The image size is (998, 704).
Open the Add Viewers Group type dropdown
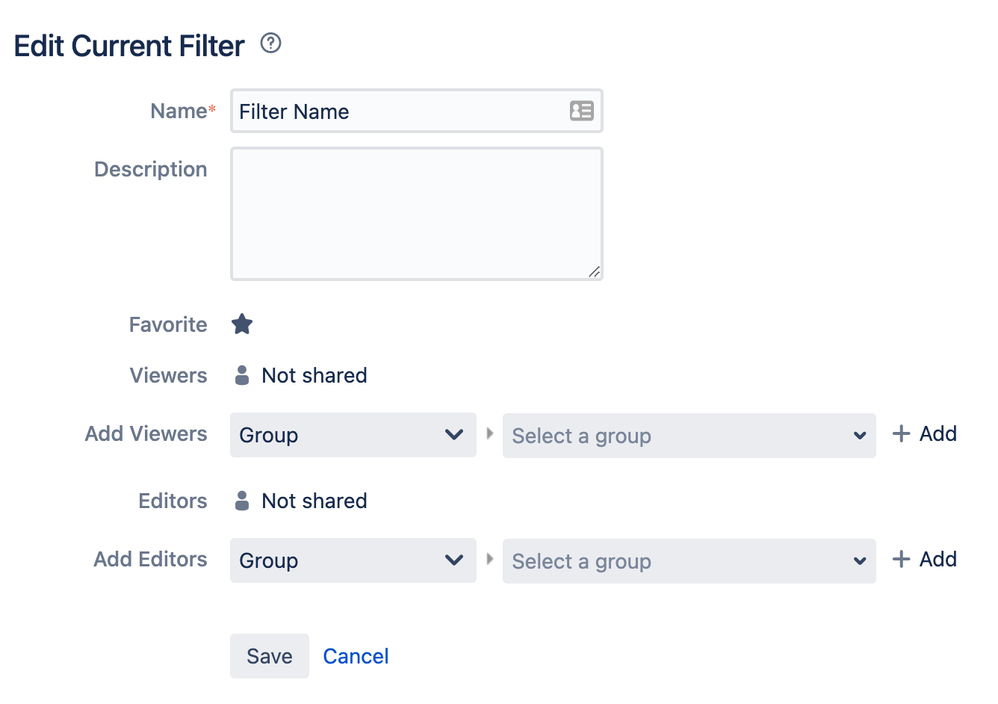(352, 435)
